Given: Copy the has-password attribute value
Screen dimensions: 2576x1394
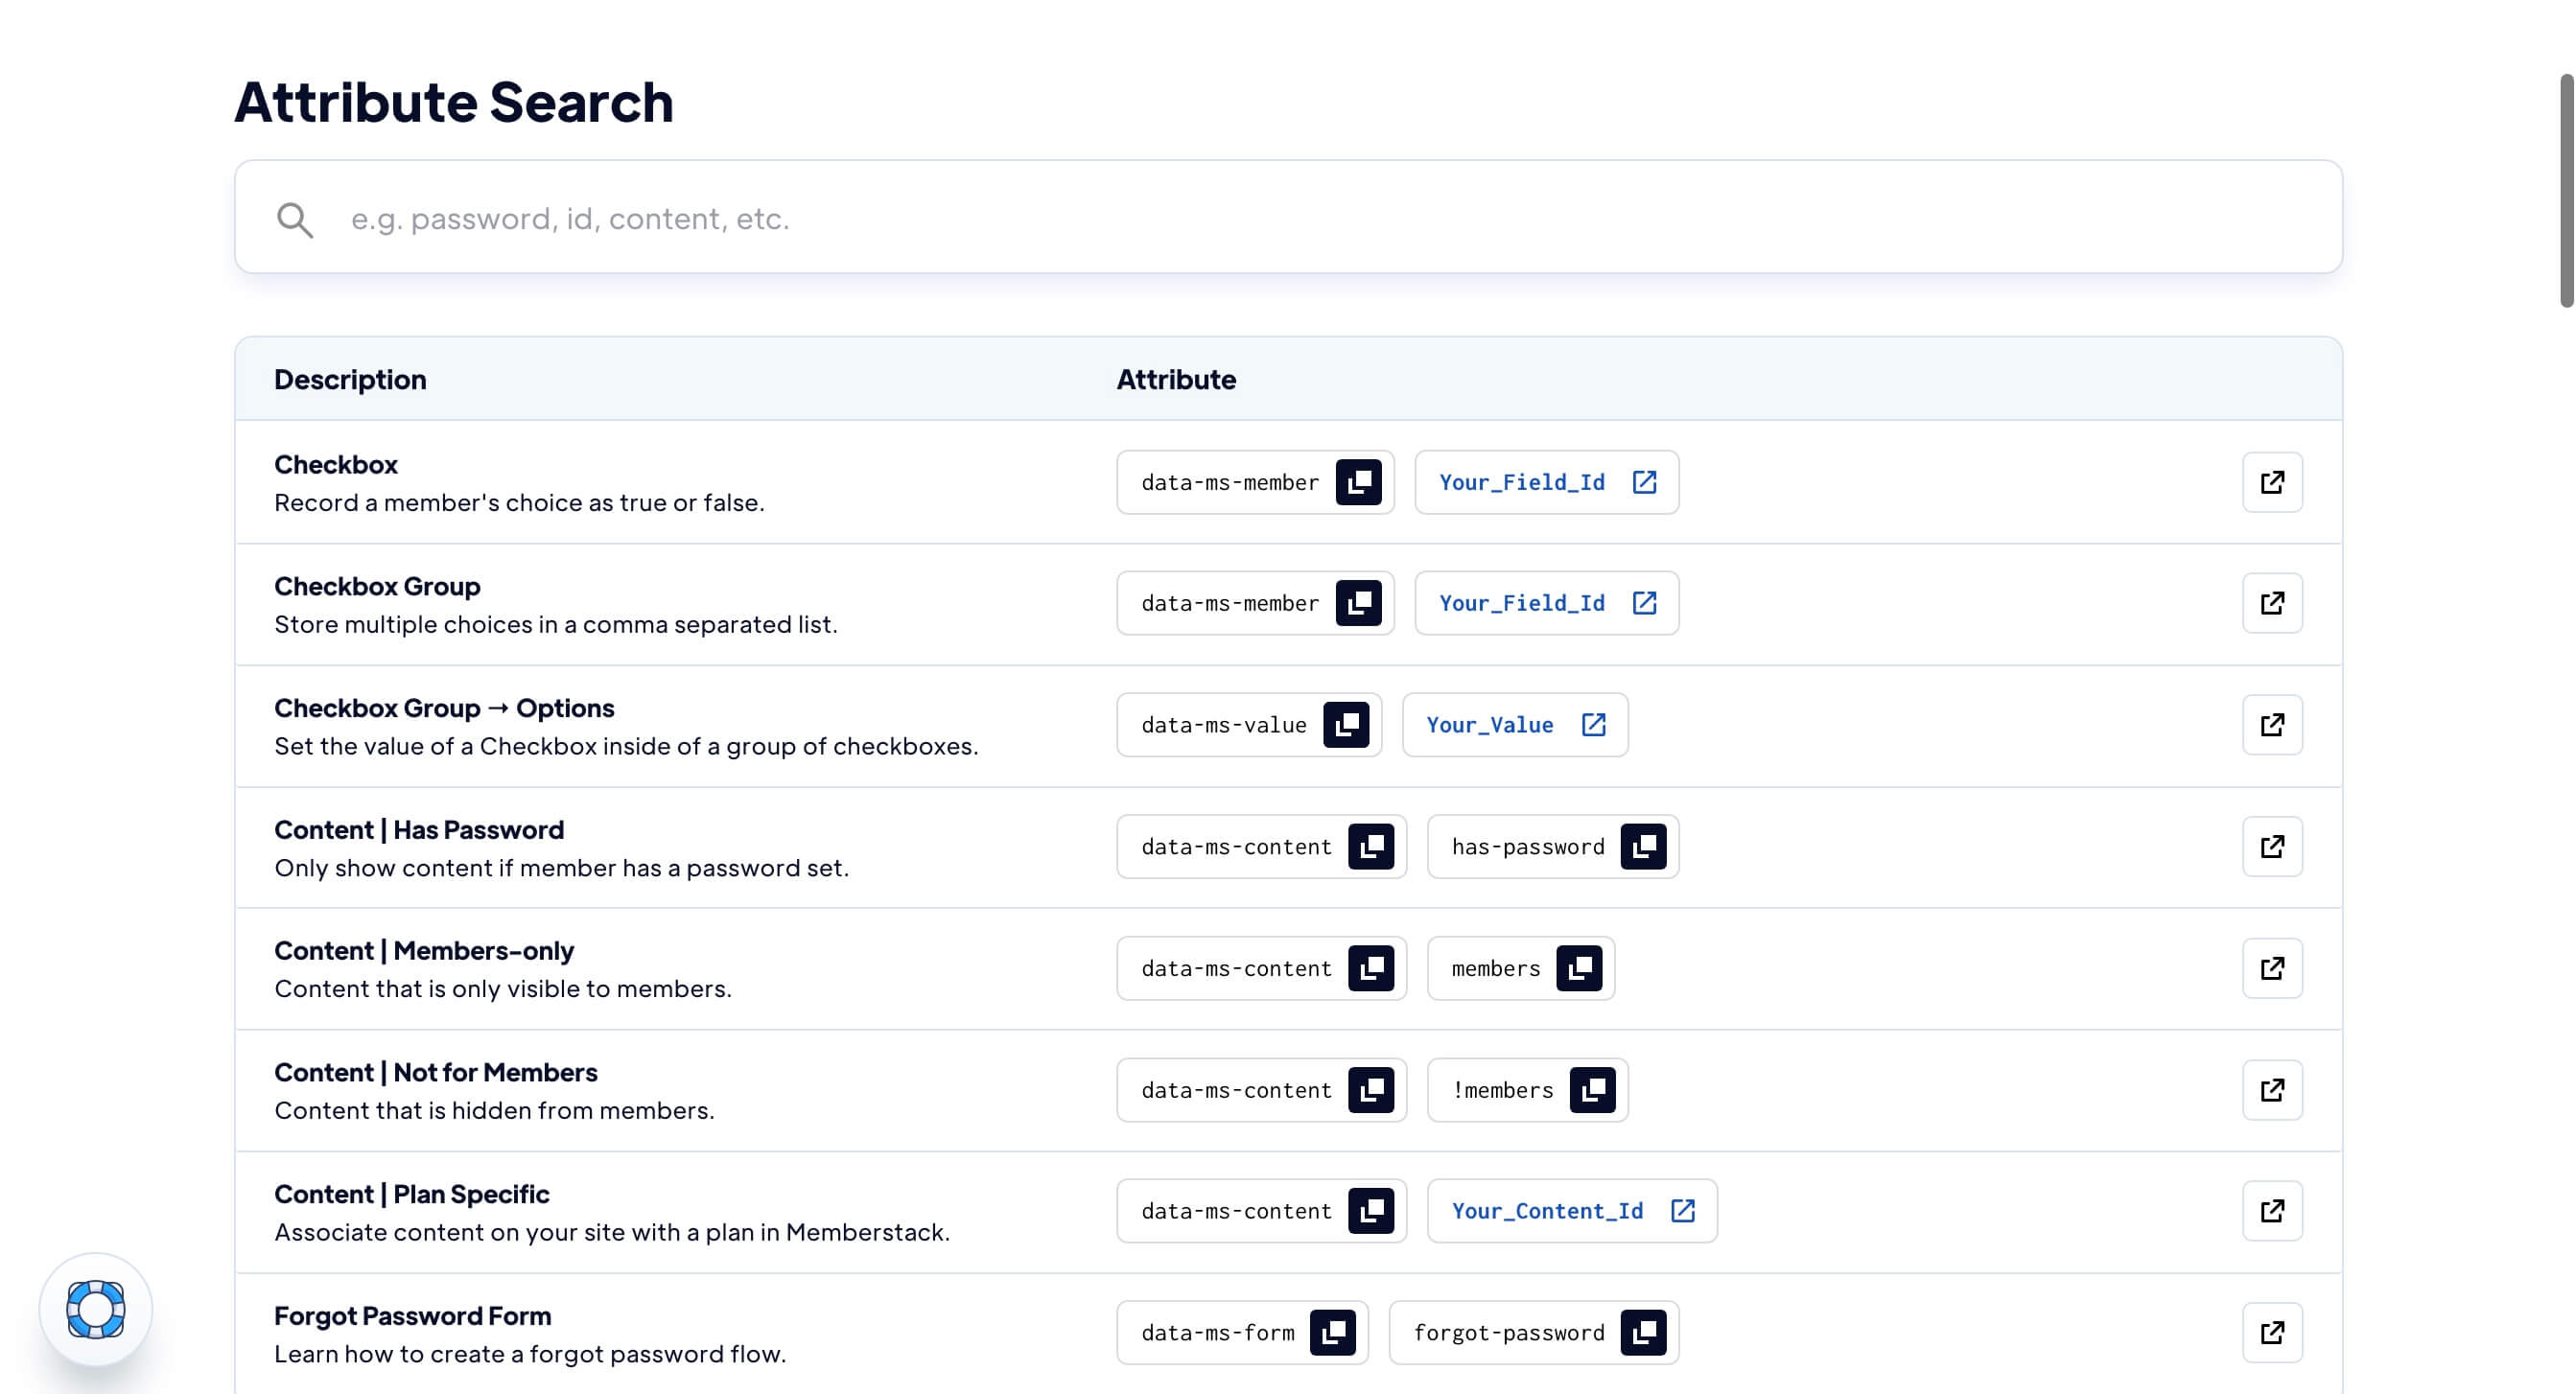Looking at the screenshot, I should [x=1645, y=847].
